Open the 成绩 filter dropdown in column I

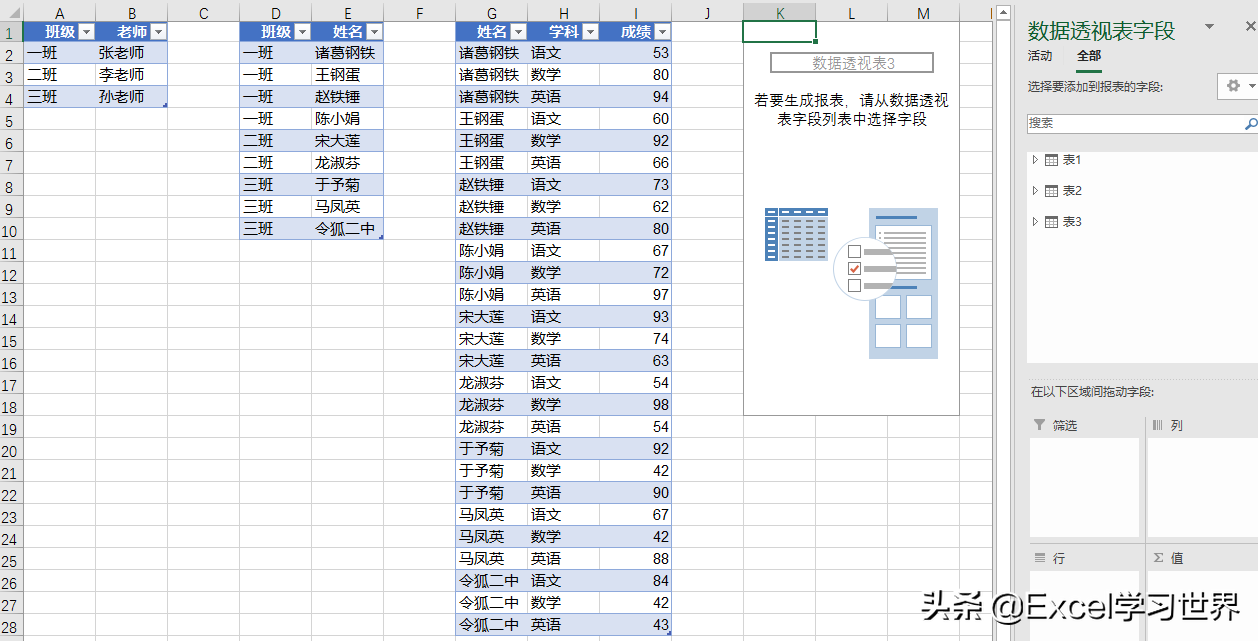coord(662,32)
